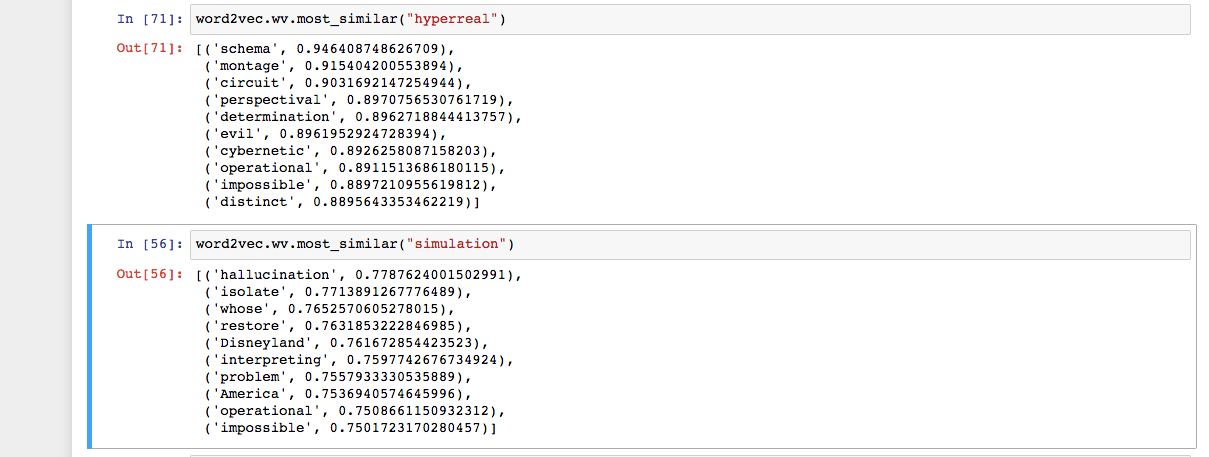Click the Out[71] output prompt
The width and height of the screenshot is (1209, 457).
coord(149,49)
